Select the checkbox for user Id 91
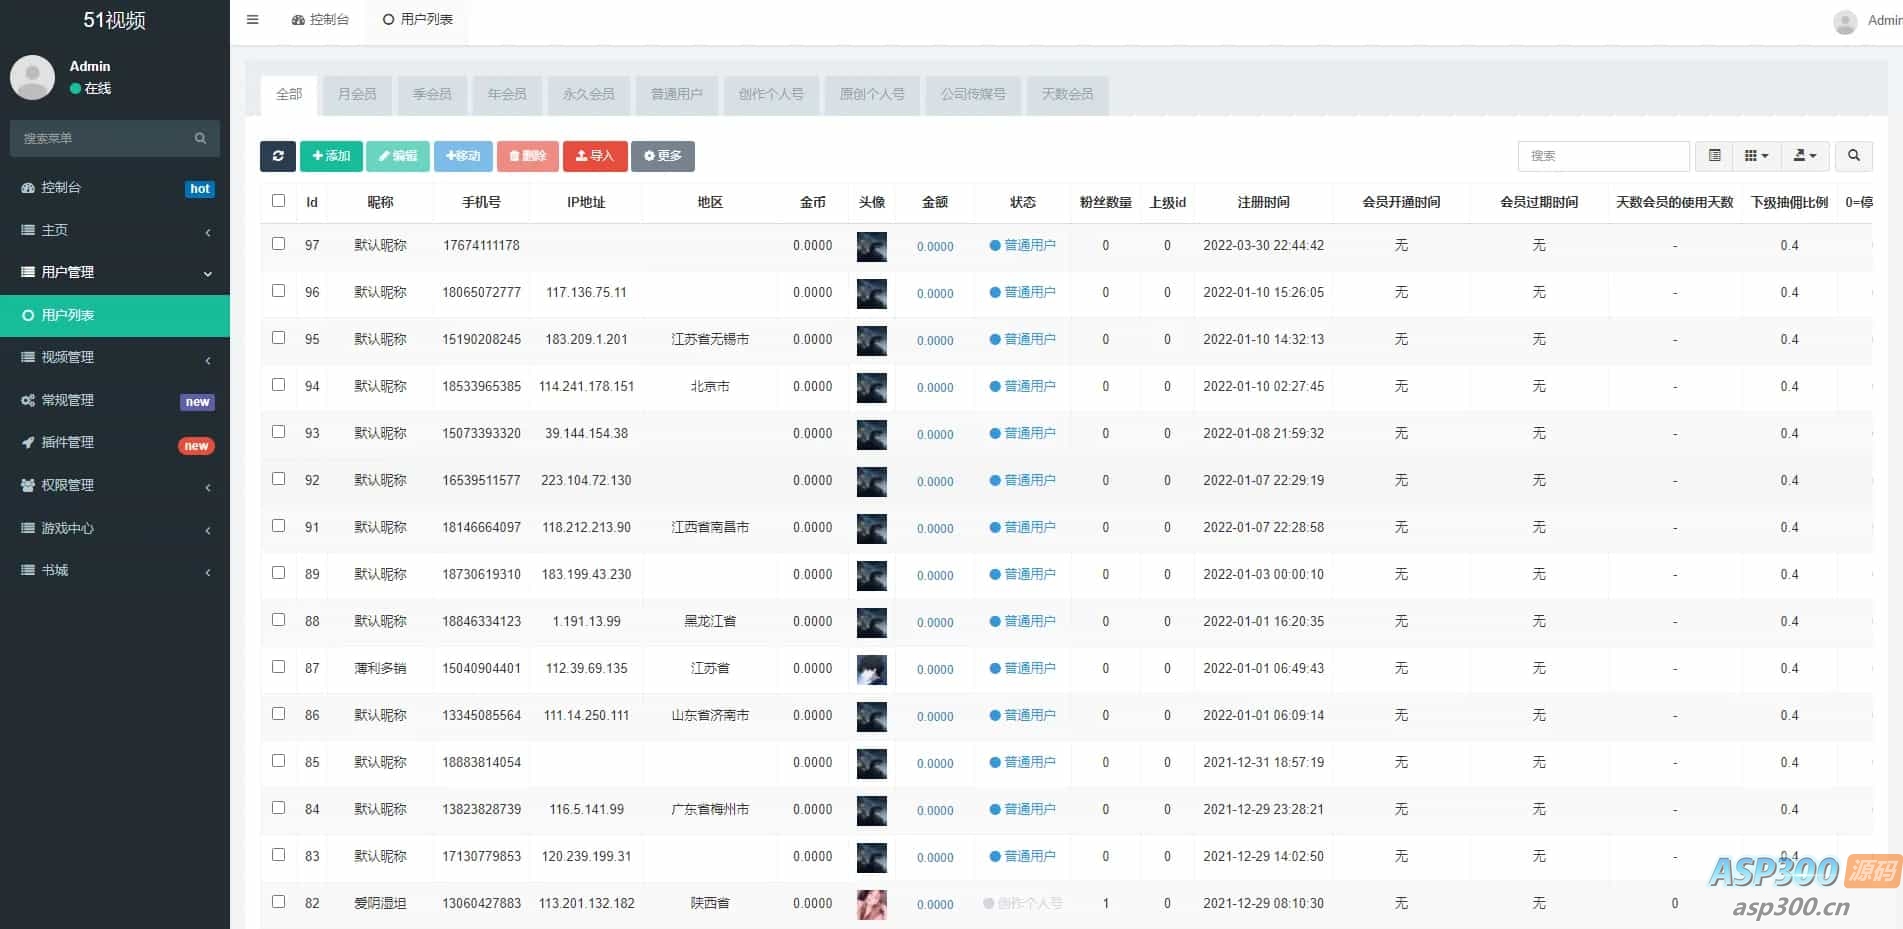1903x929 pixels. click(x=279, y=526)
